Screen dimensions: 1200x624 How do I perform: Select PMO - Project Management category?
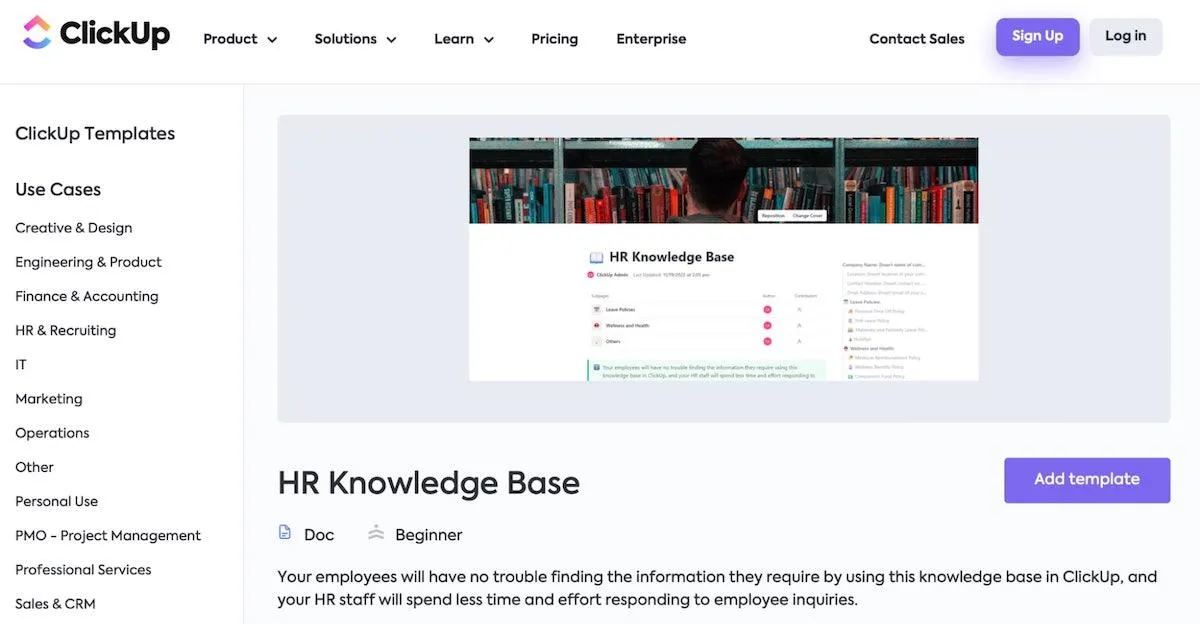pyautogui.click(x=108, y=535)
